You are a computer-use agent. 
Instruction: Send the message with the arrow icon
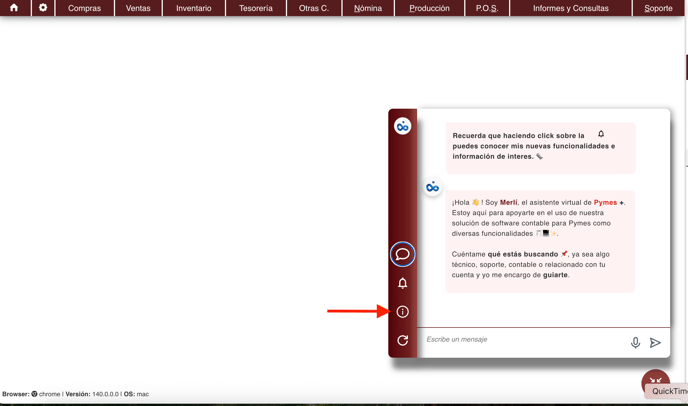tap(655, 343)
